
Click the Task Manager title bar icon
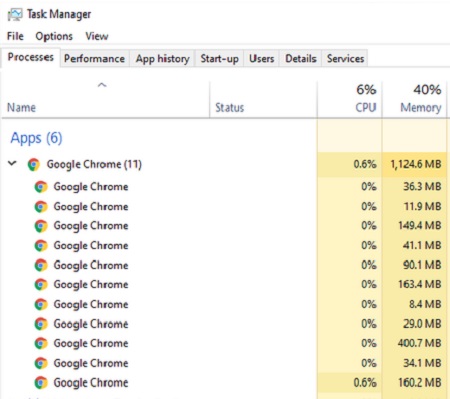(x=15, y=14)
